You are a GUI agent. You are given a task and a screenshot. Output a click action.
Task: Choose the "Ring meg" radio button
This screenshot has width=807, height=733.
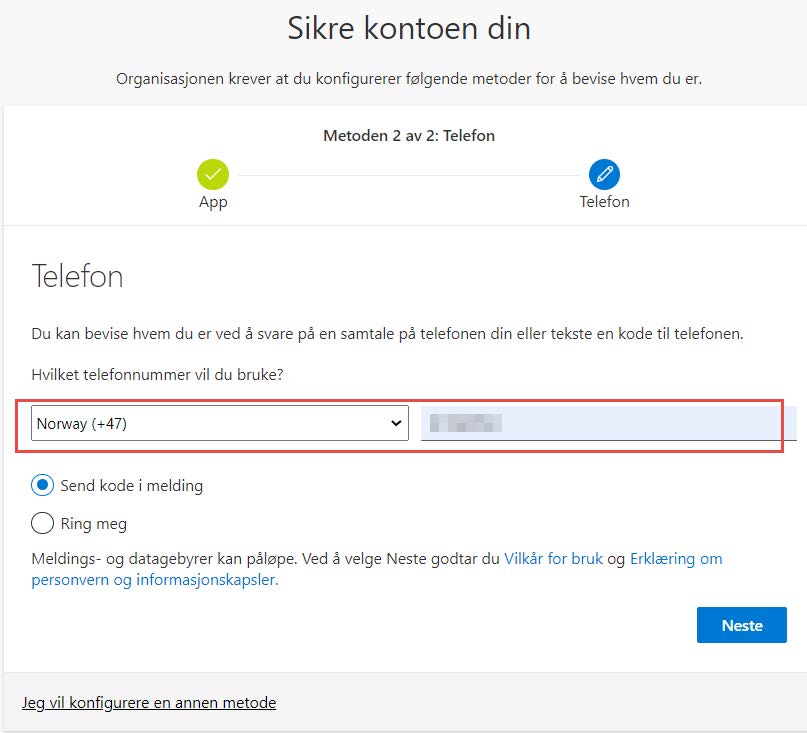point(43,523)
